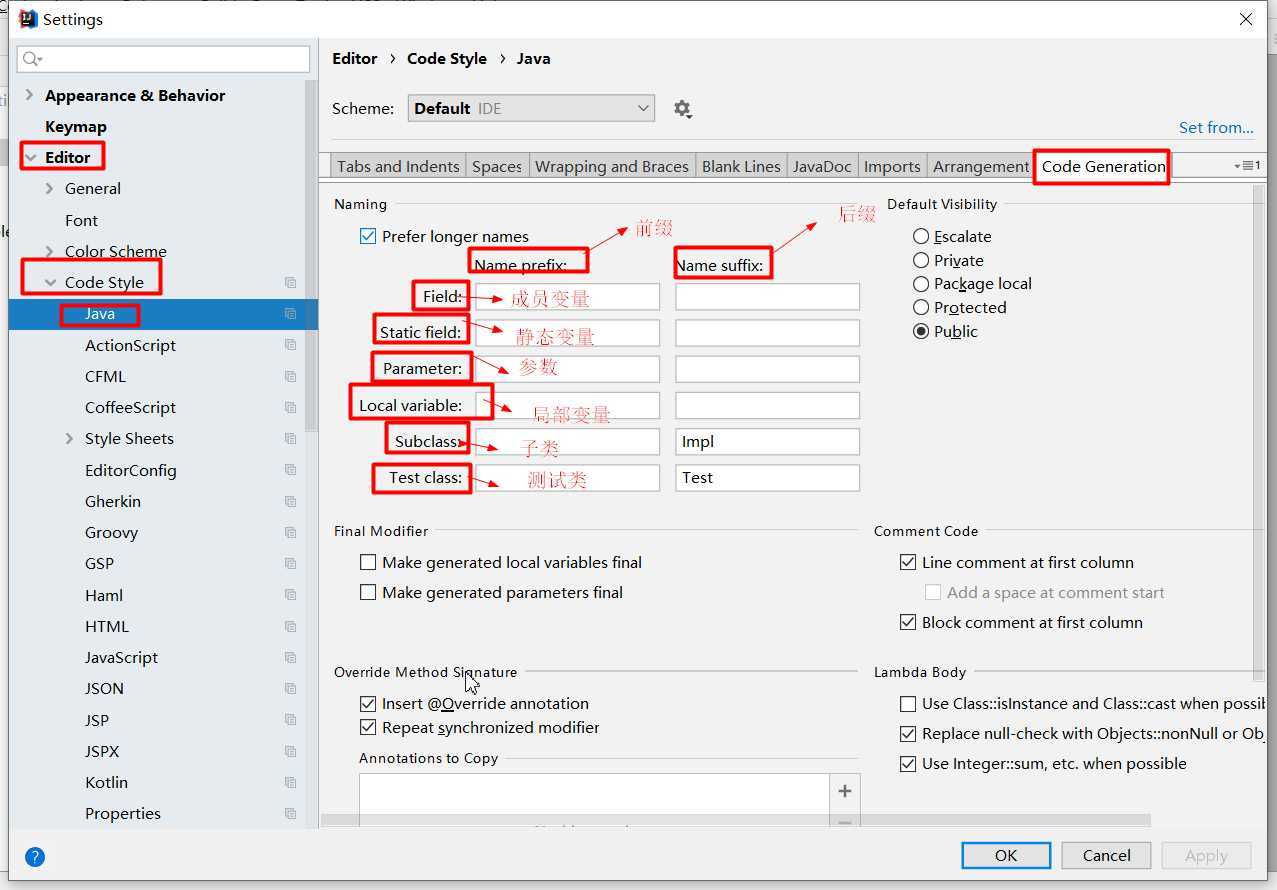Click the copy icon on the Properties row

click(x=290, y=814)
